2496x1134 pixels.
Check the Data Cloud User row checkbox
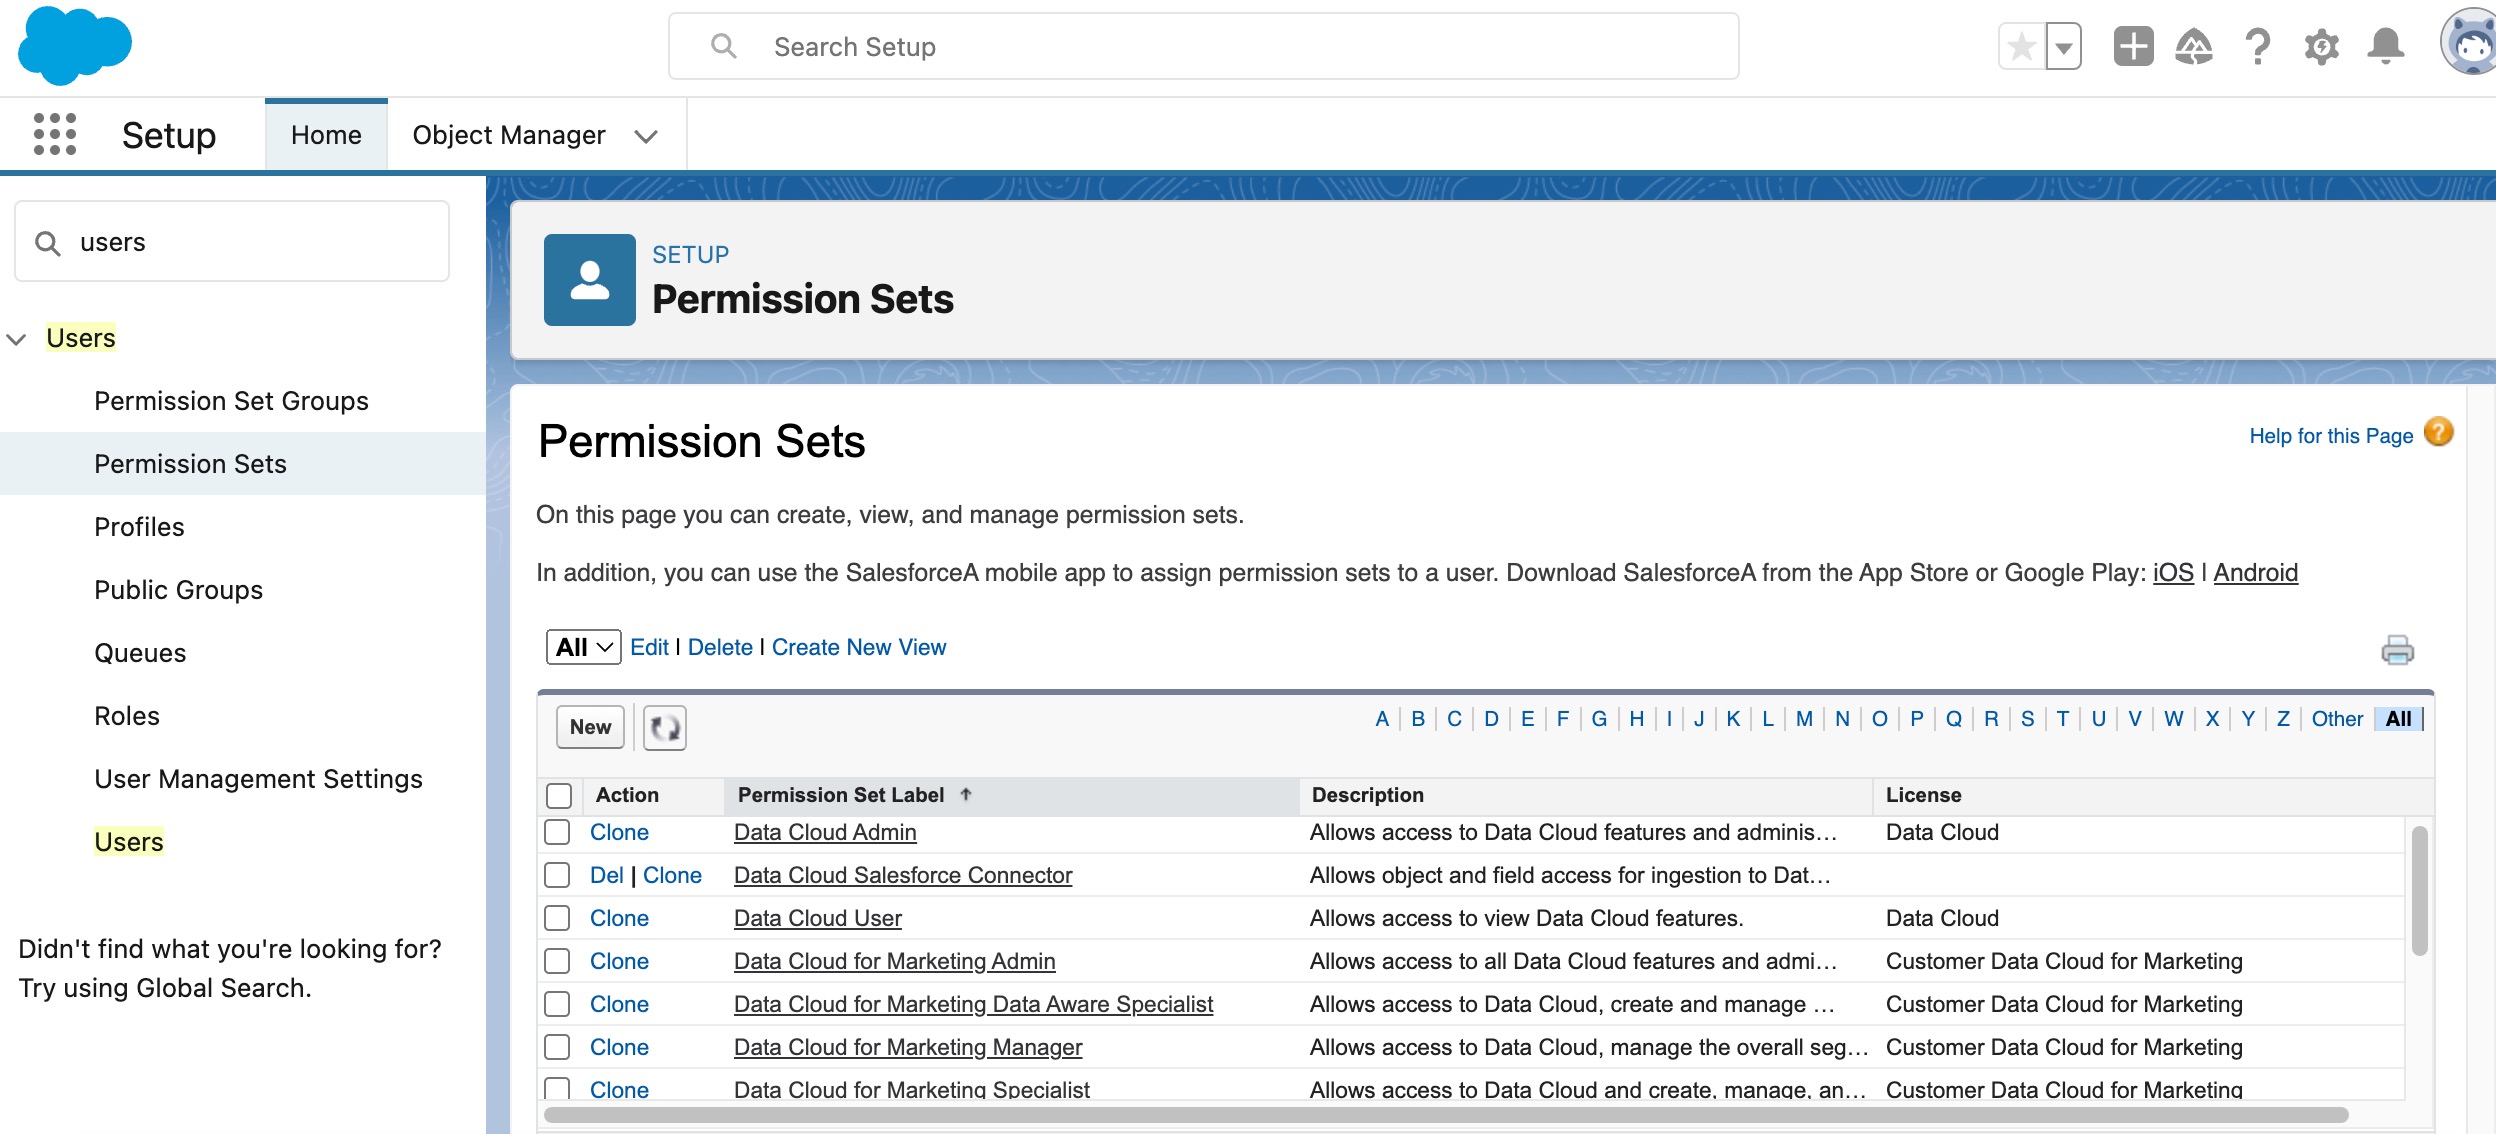pos(557,918)
